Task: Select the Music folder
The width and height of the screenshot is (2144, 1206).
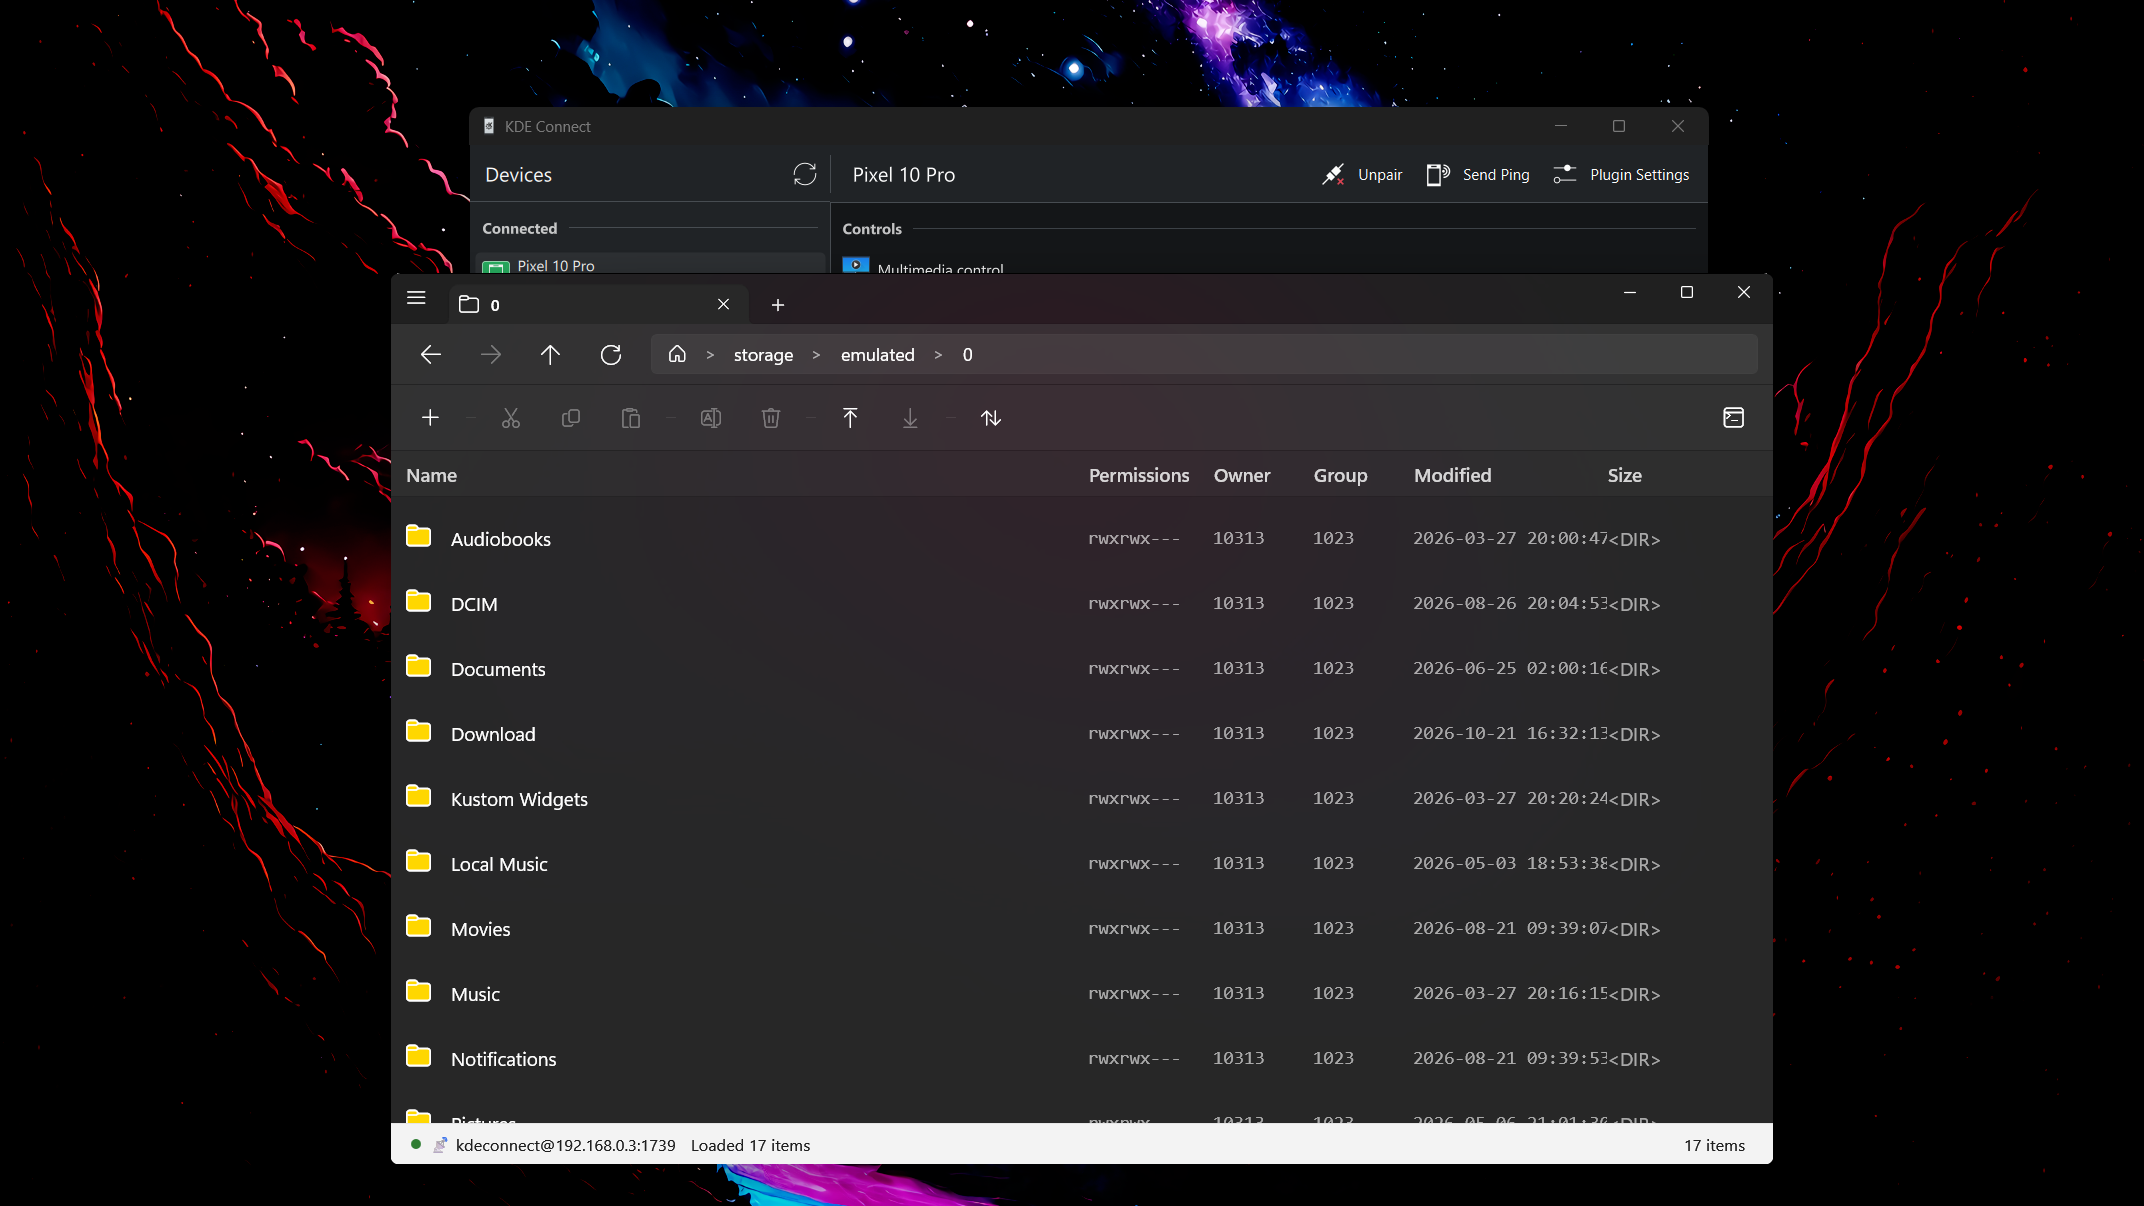Action: coord(1082,994)
